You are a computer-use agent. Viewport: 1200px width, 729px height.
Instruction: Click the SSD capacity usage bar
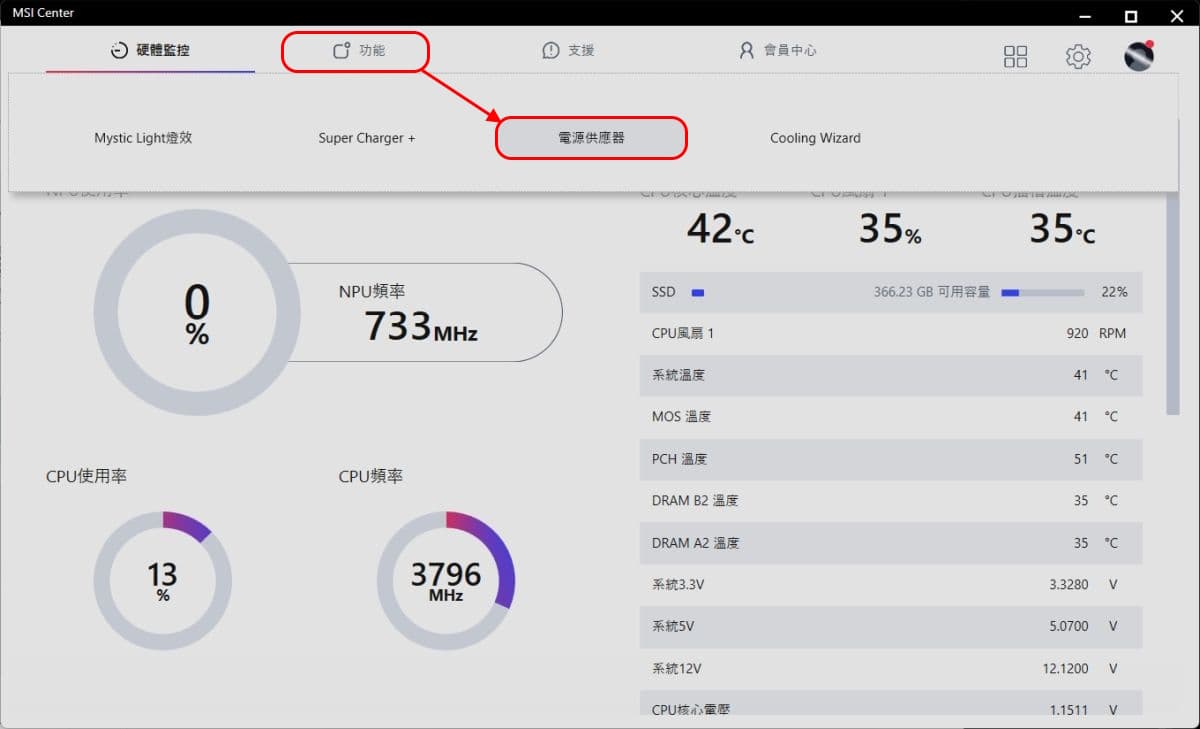[1042, 293]
